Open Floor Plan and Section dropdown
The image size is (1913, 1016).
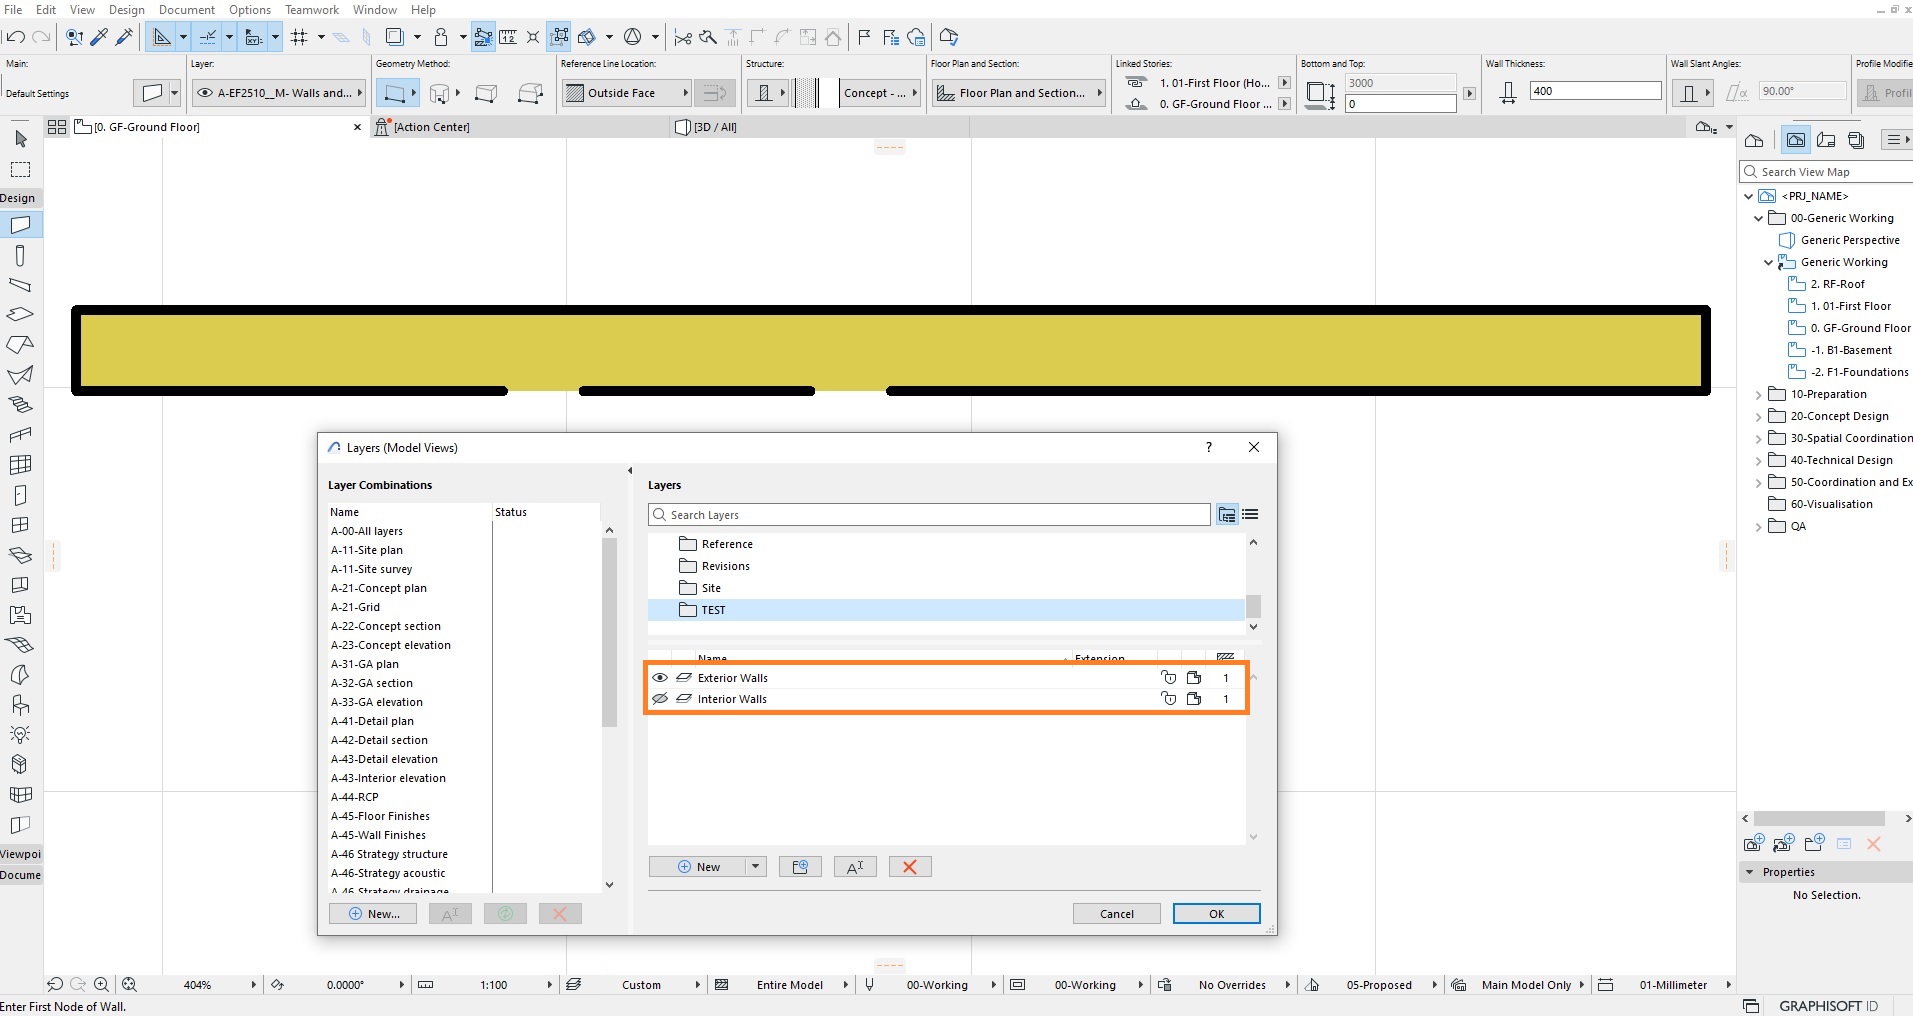(x=1018, y=93)
